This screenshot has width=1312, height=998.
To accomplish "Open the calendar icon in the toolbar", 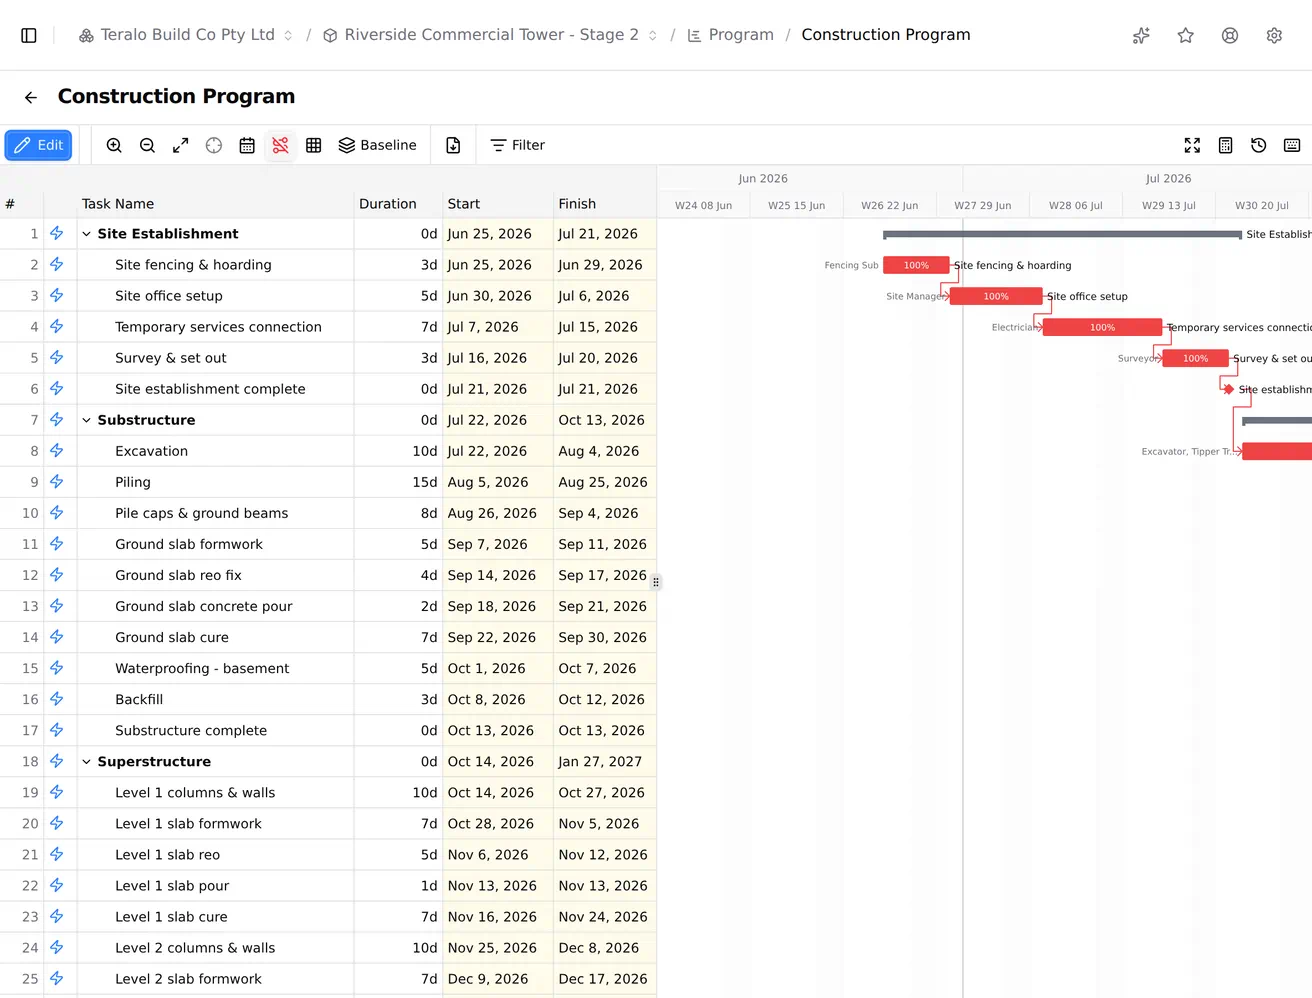I will pyautogui.click(x=247, y=145).
